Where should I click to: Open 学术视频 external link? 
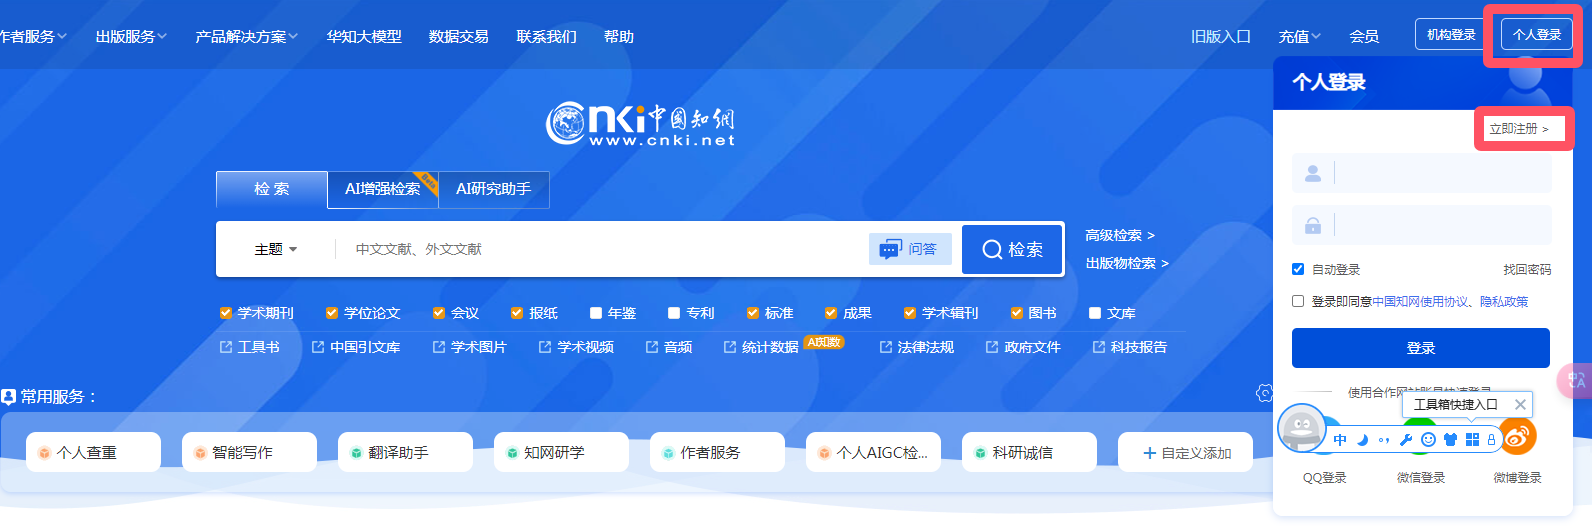(x=576, y=347)
